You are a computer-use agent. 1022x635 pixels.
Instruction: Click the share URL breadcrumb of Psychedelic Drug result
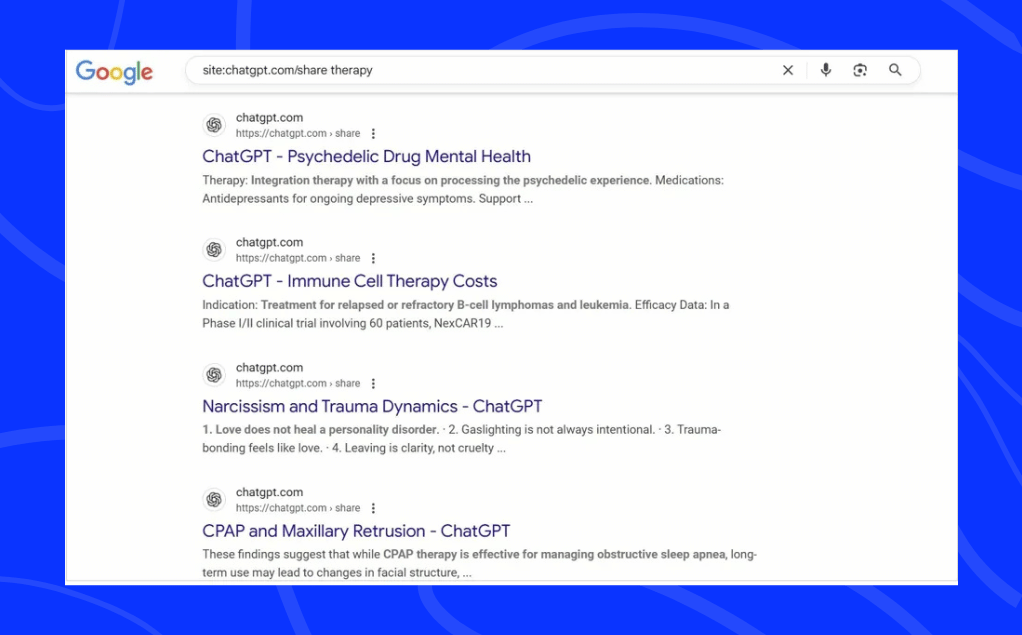(298, 133)
